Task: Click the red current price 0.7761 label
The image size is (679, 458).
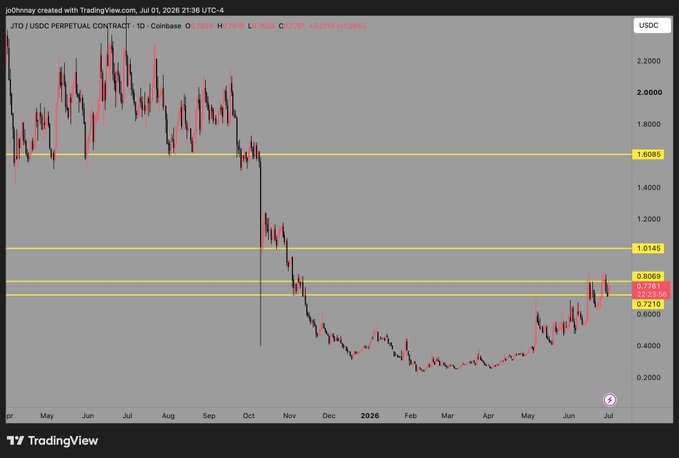Action: coord(651,290)
